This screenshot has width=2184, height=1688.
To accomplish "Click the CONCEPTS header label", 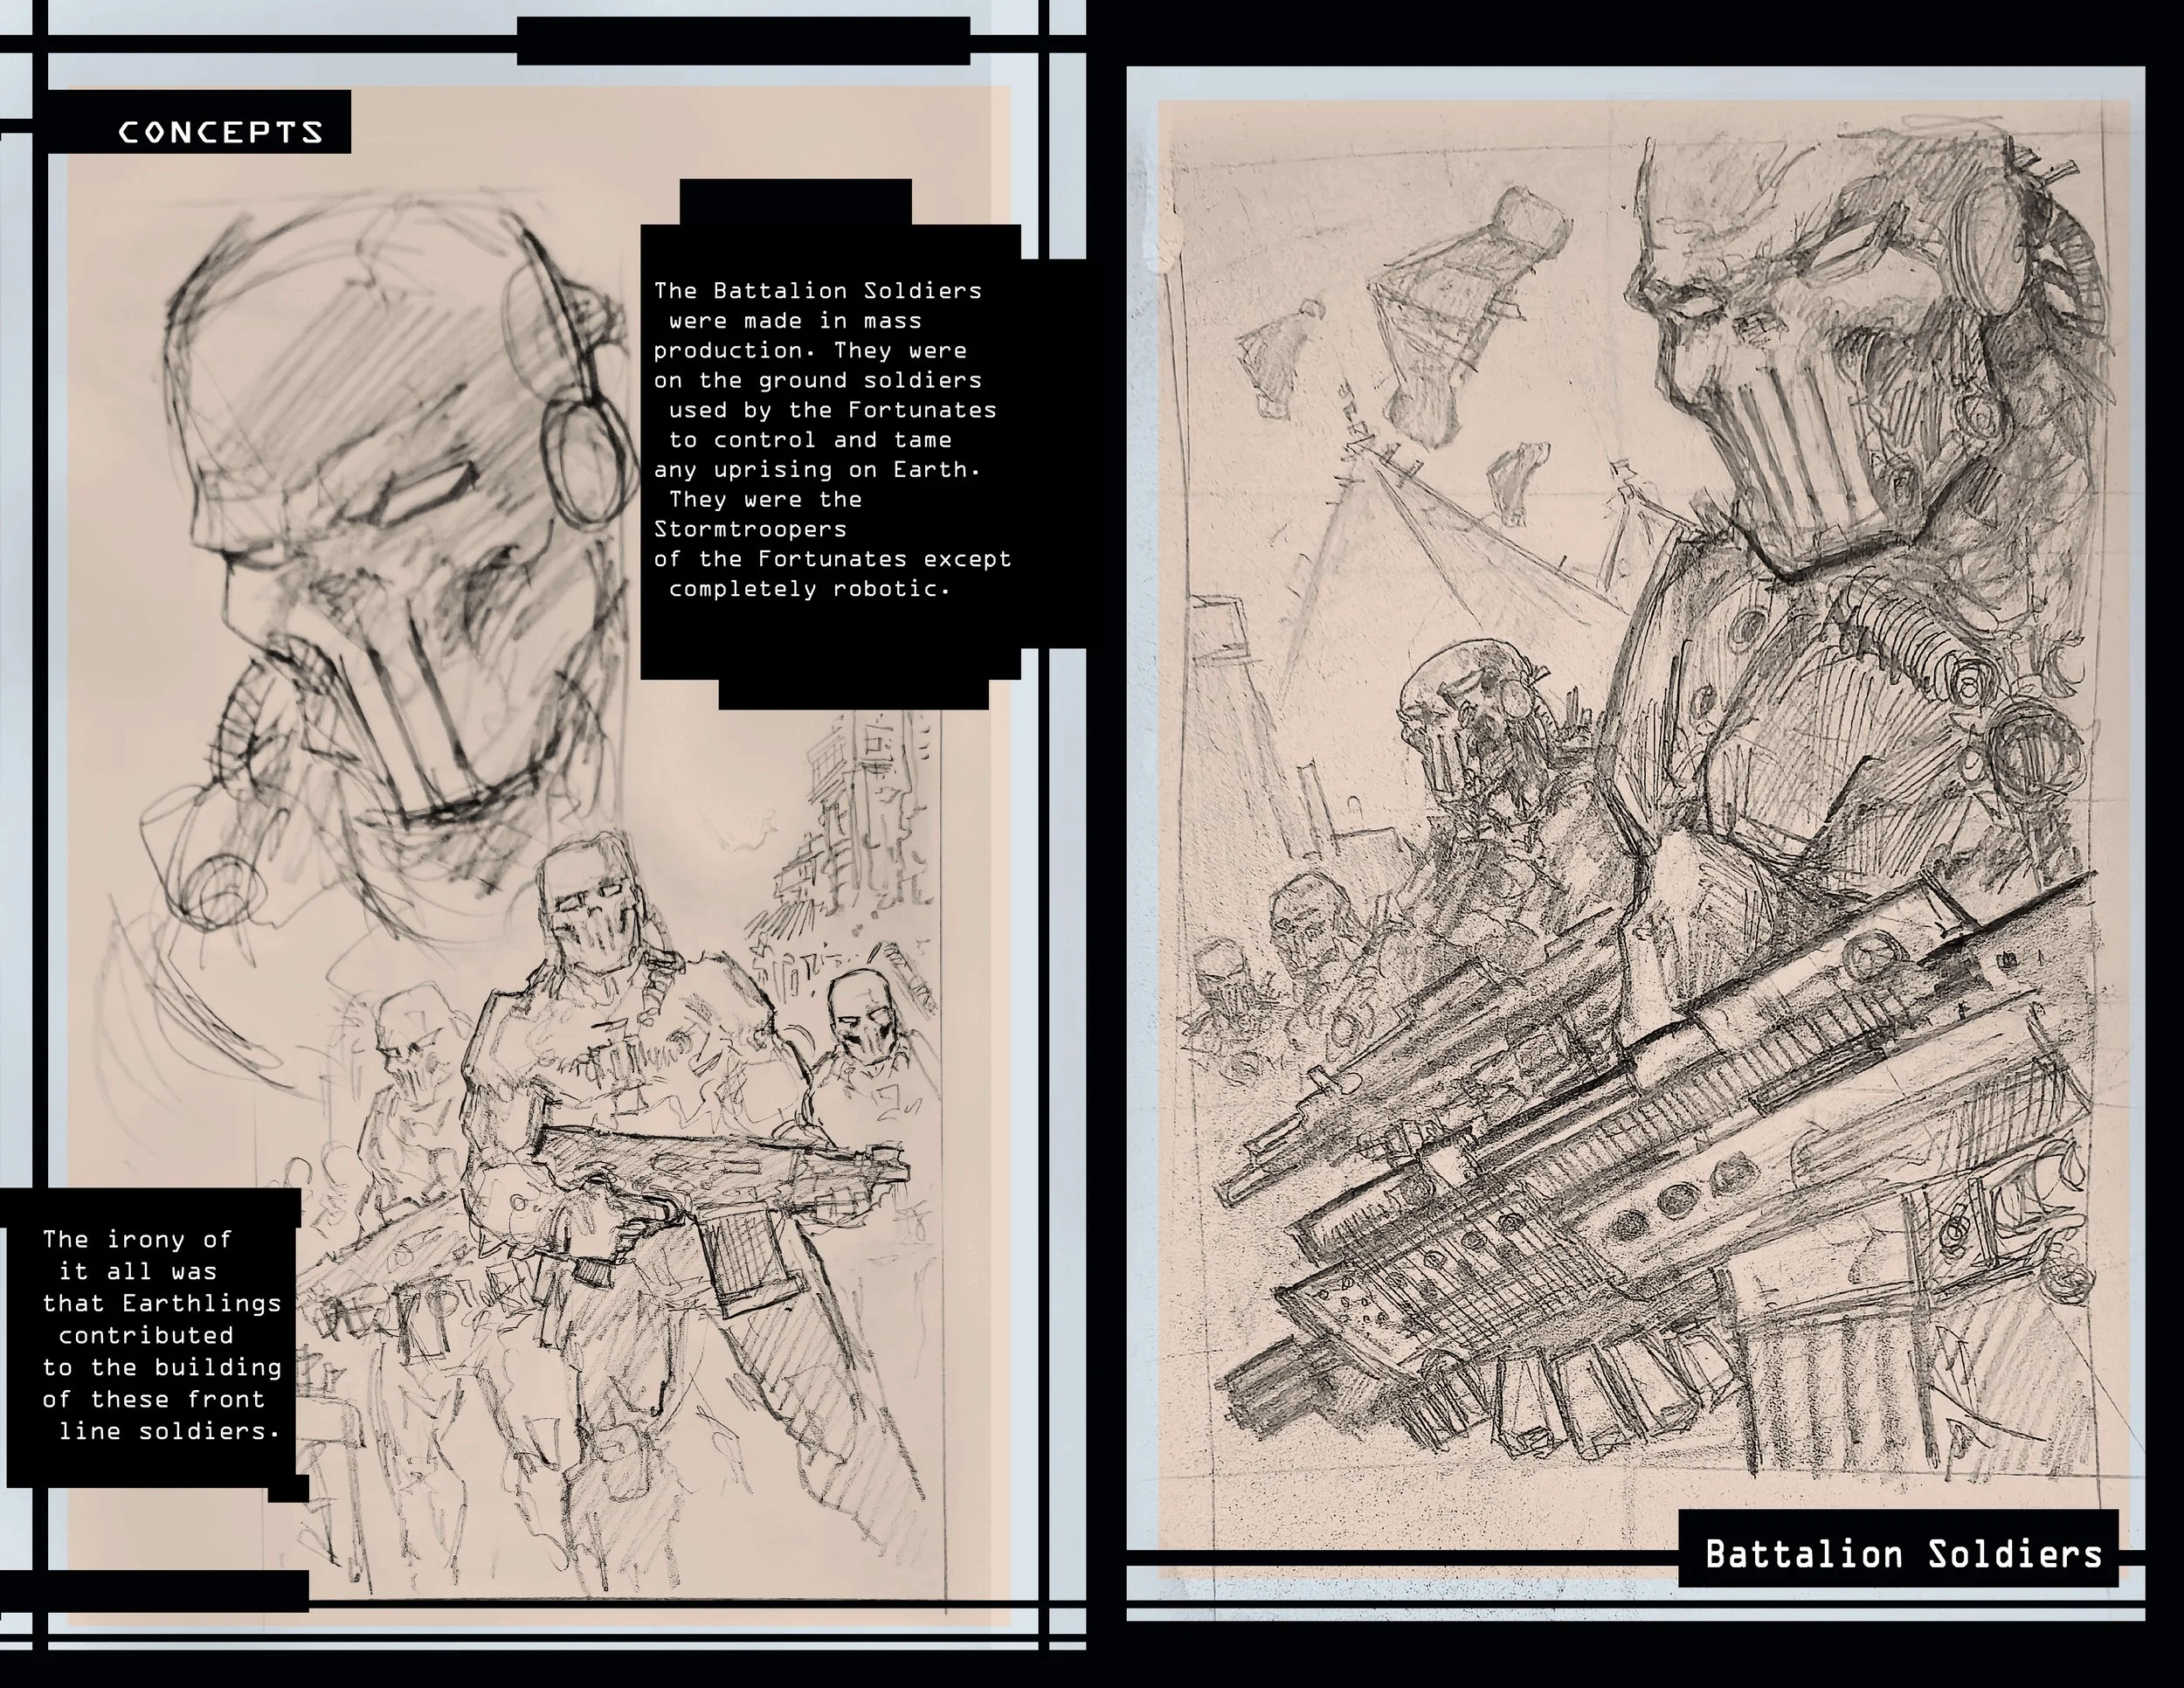I will coord(221,132).
